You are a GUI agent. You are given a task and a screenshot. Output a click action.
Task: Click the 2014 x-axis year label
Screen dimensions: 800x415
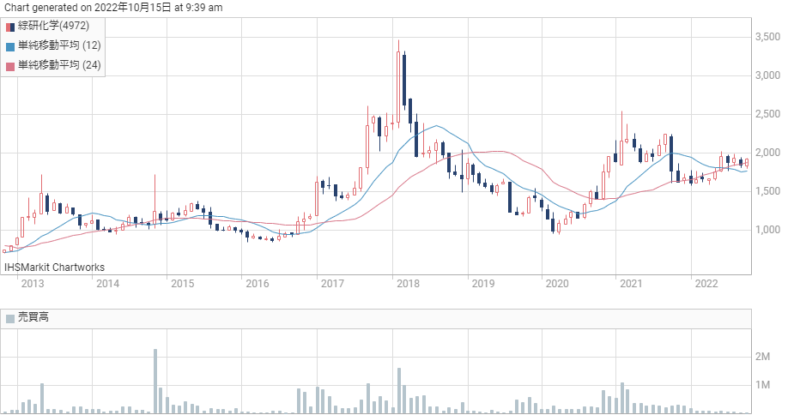(x=108, y=283)
